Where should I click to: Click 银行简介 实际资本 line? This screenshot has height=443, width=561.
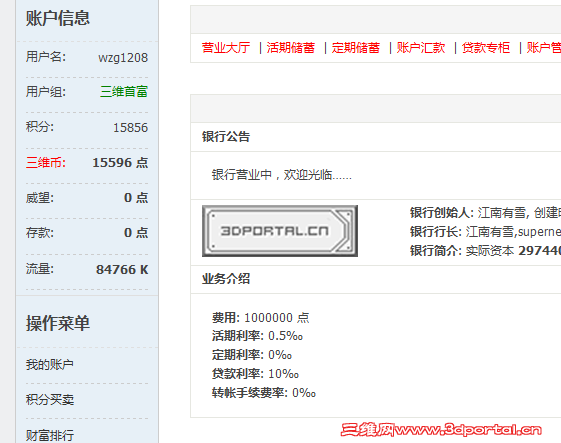click(x=486, y=251)
